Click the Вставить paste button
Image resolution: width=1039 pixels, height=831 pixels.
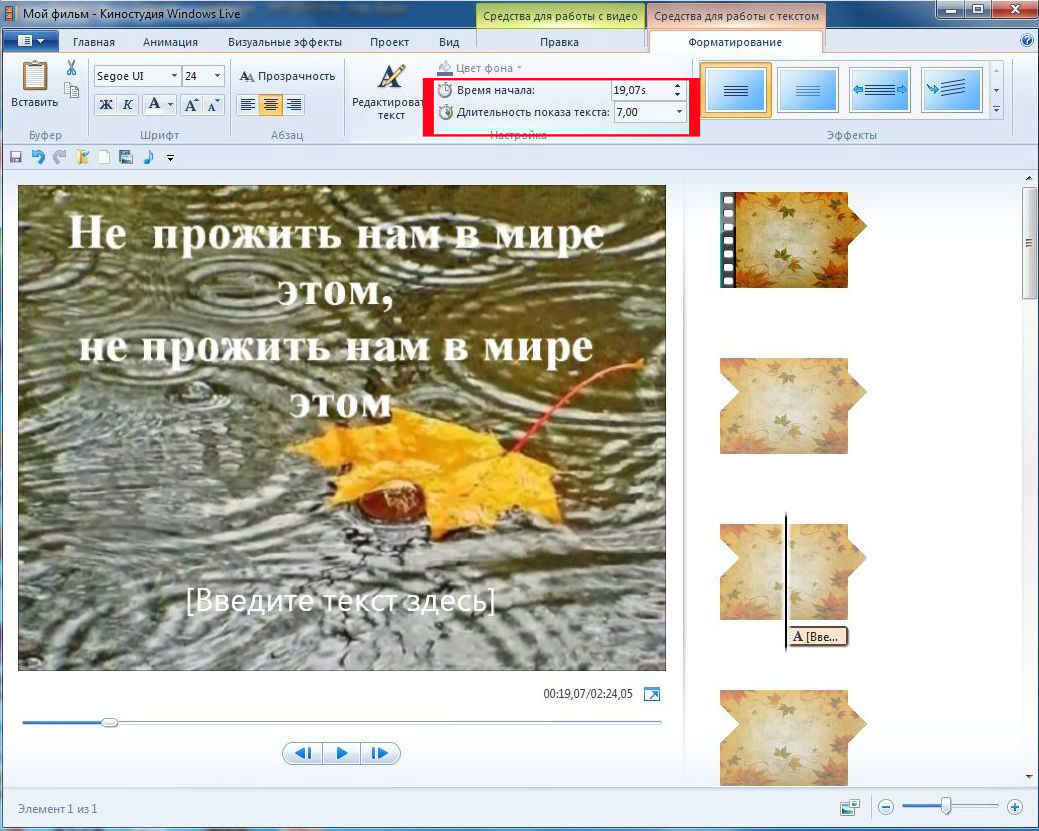click(34, 86)
